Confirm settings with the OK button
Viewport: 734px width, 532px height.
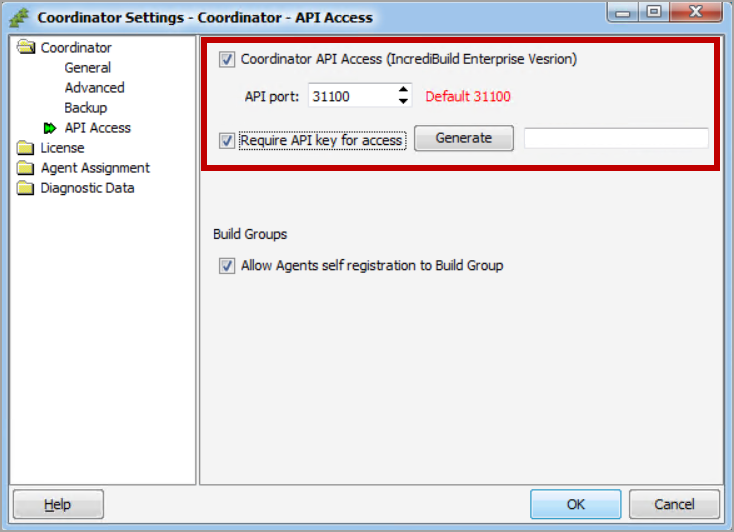click(575, 504)
